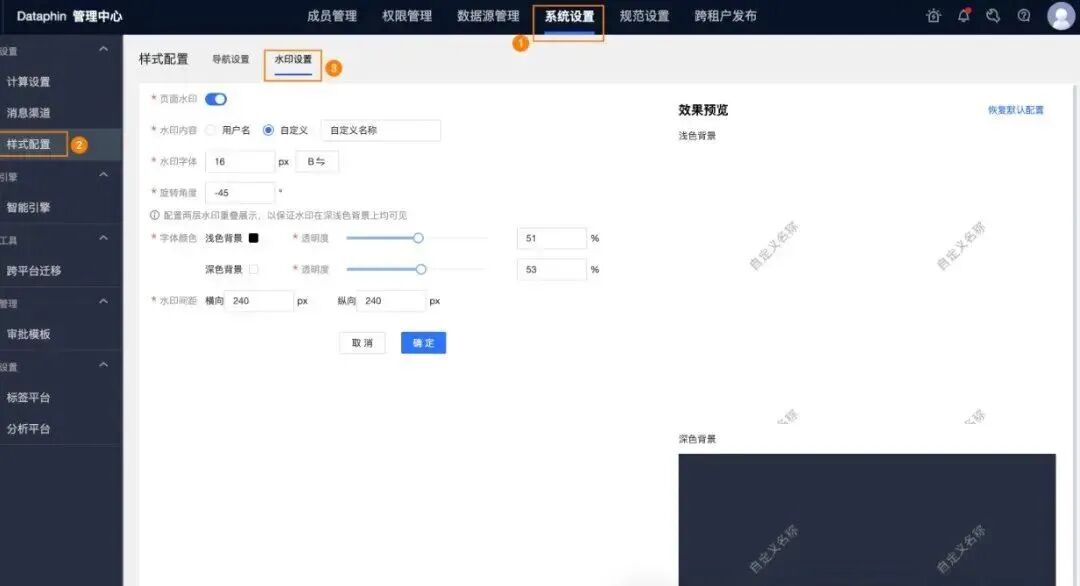The image size is (1080, 586).
Task: Switch to the 水印设置 tab
Action: pos(293,59)
